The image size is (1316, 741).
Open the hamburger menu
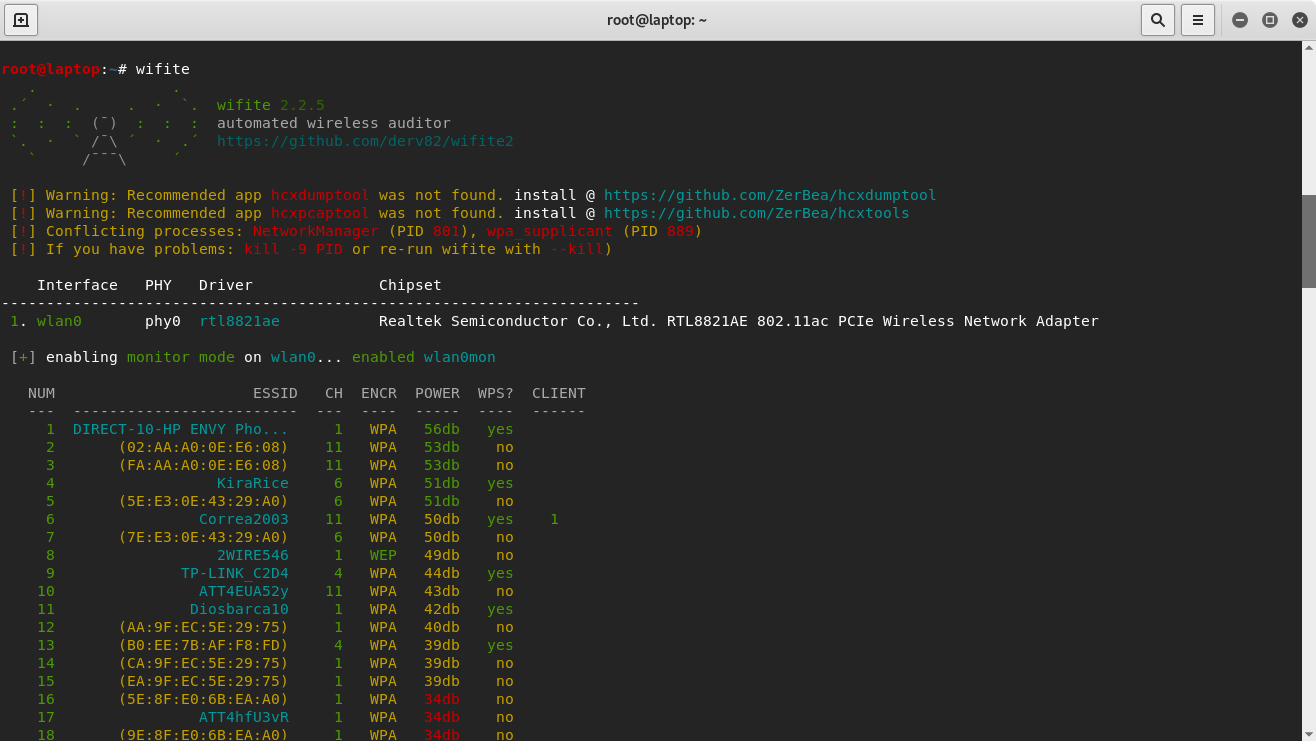[1197, 20]
